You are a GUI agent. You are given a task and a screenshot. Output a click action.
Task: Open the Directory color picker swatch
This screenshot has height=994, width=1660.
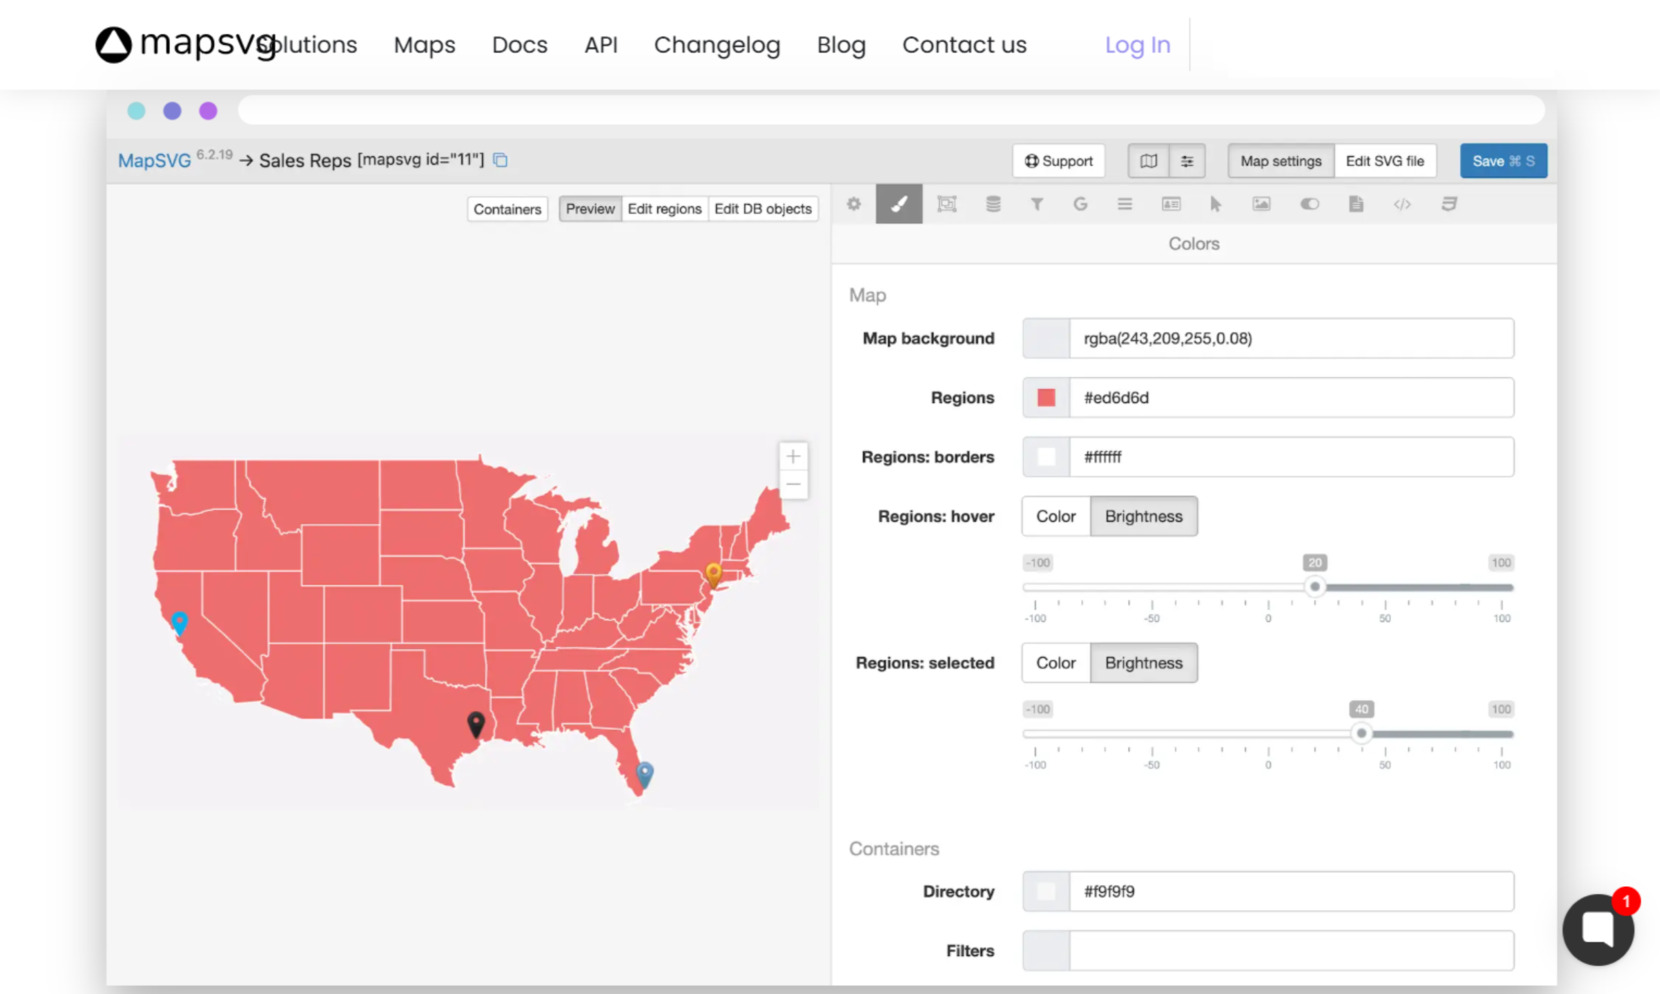tap(1045, 891)
